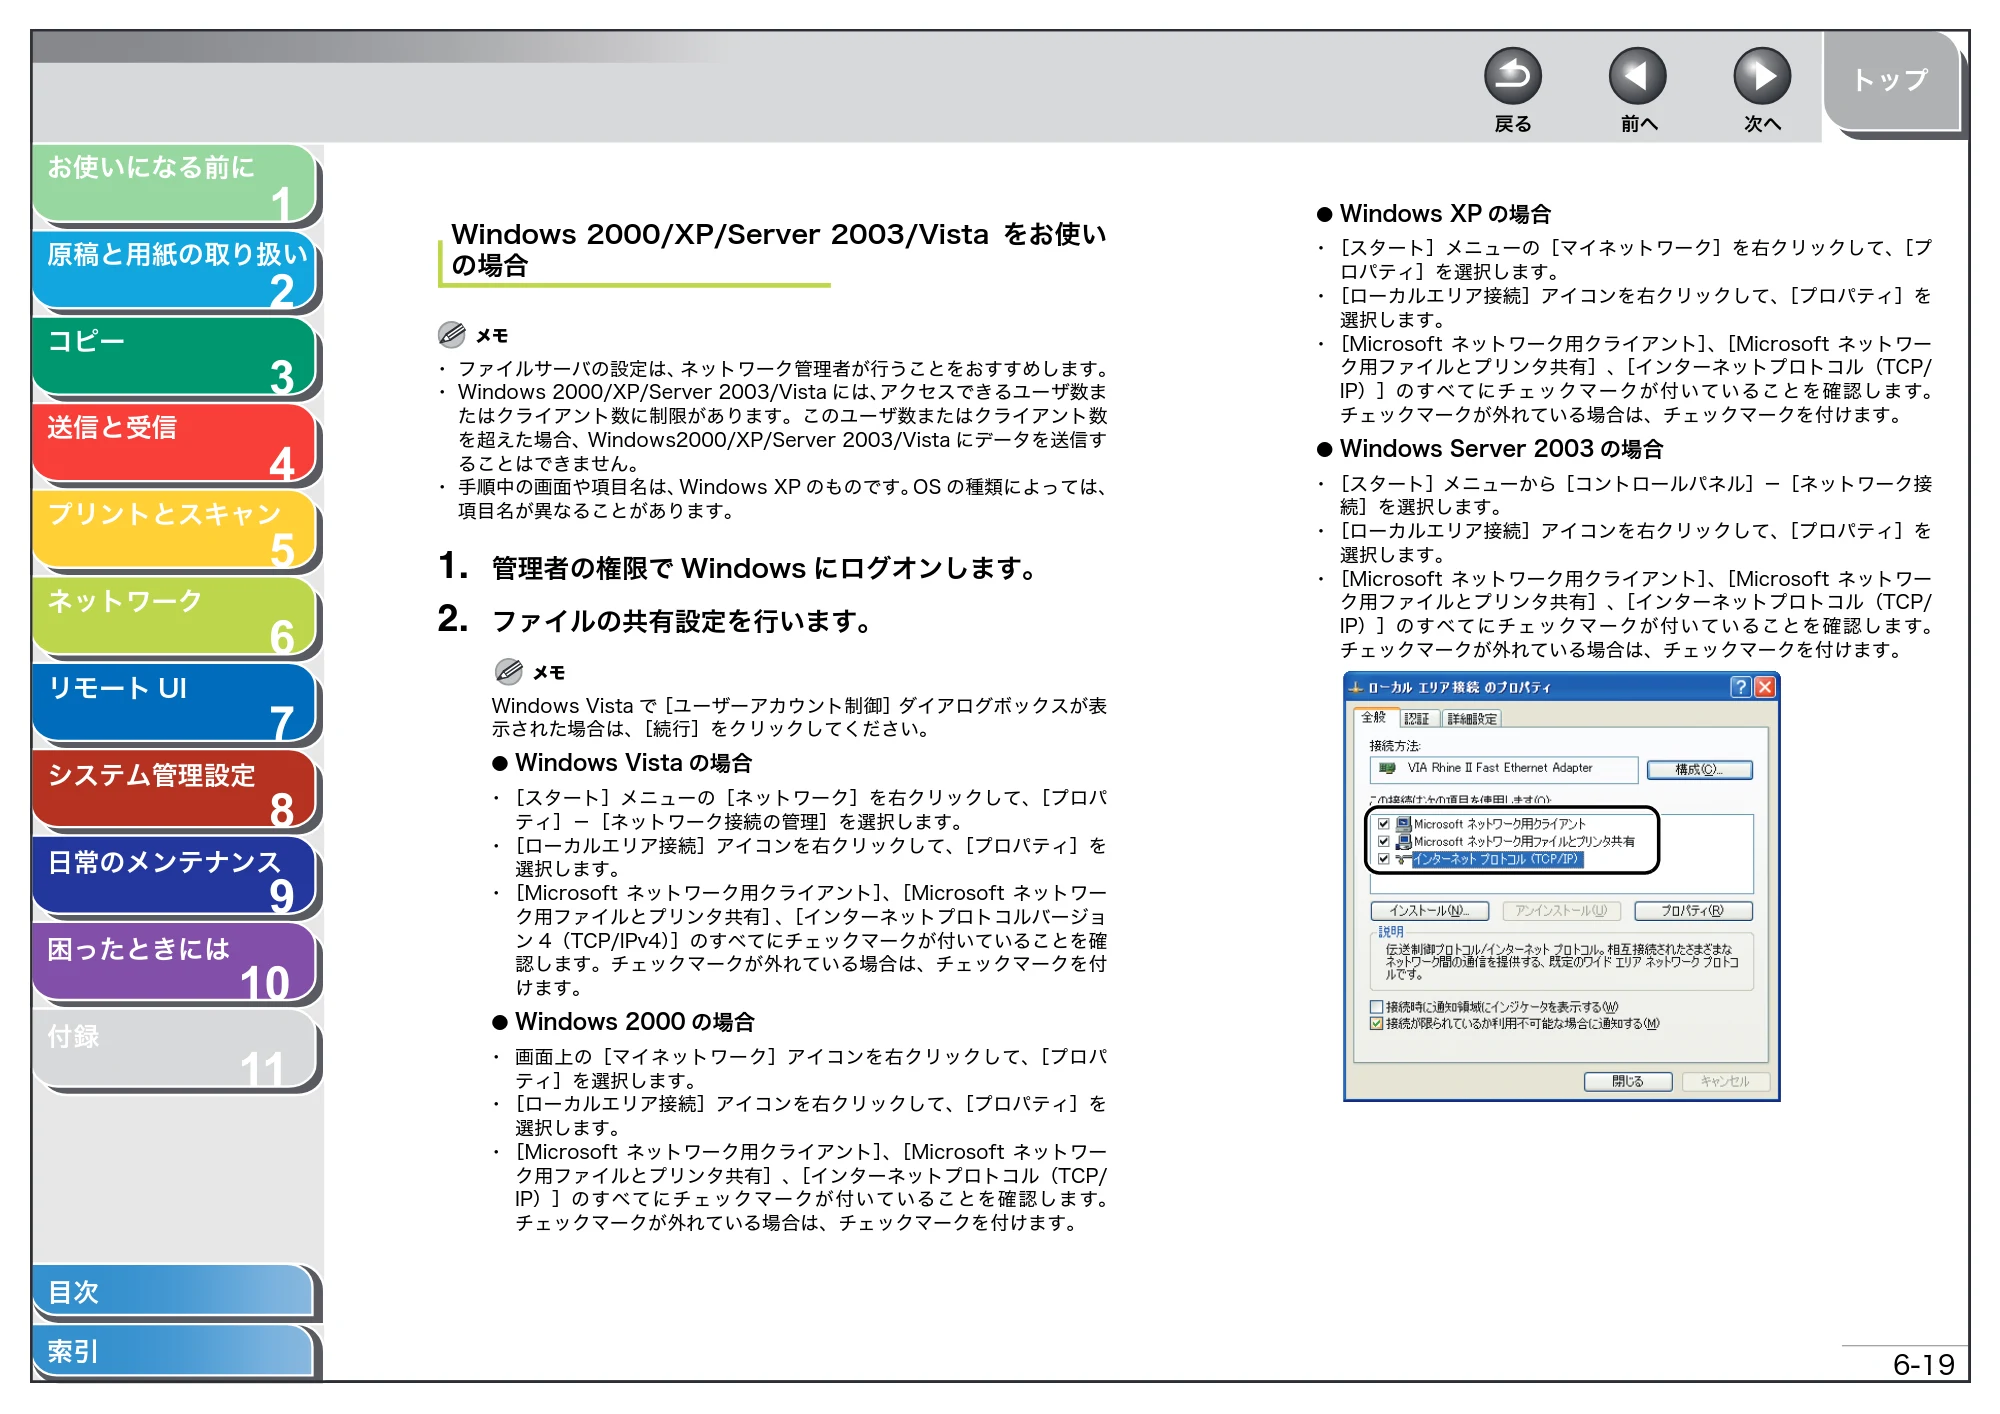Click the プロパティ button in dialog
The height and width of the screenshot is (1414, 2000).
pyautogui.click(x=1693, y=911)
